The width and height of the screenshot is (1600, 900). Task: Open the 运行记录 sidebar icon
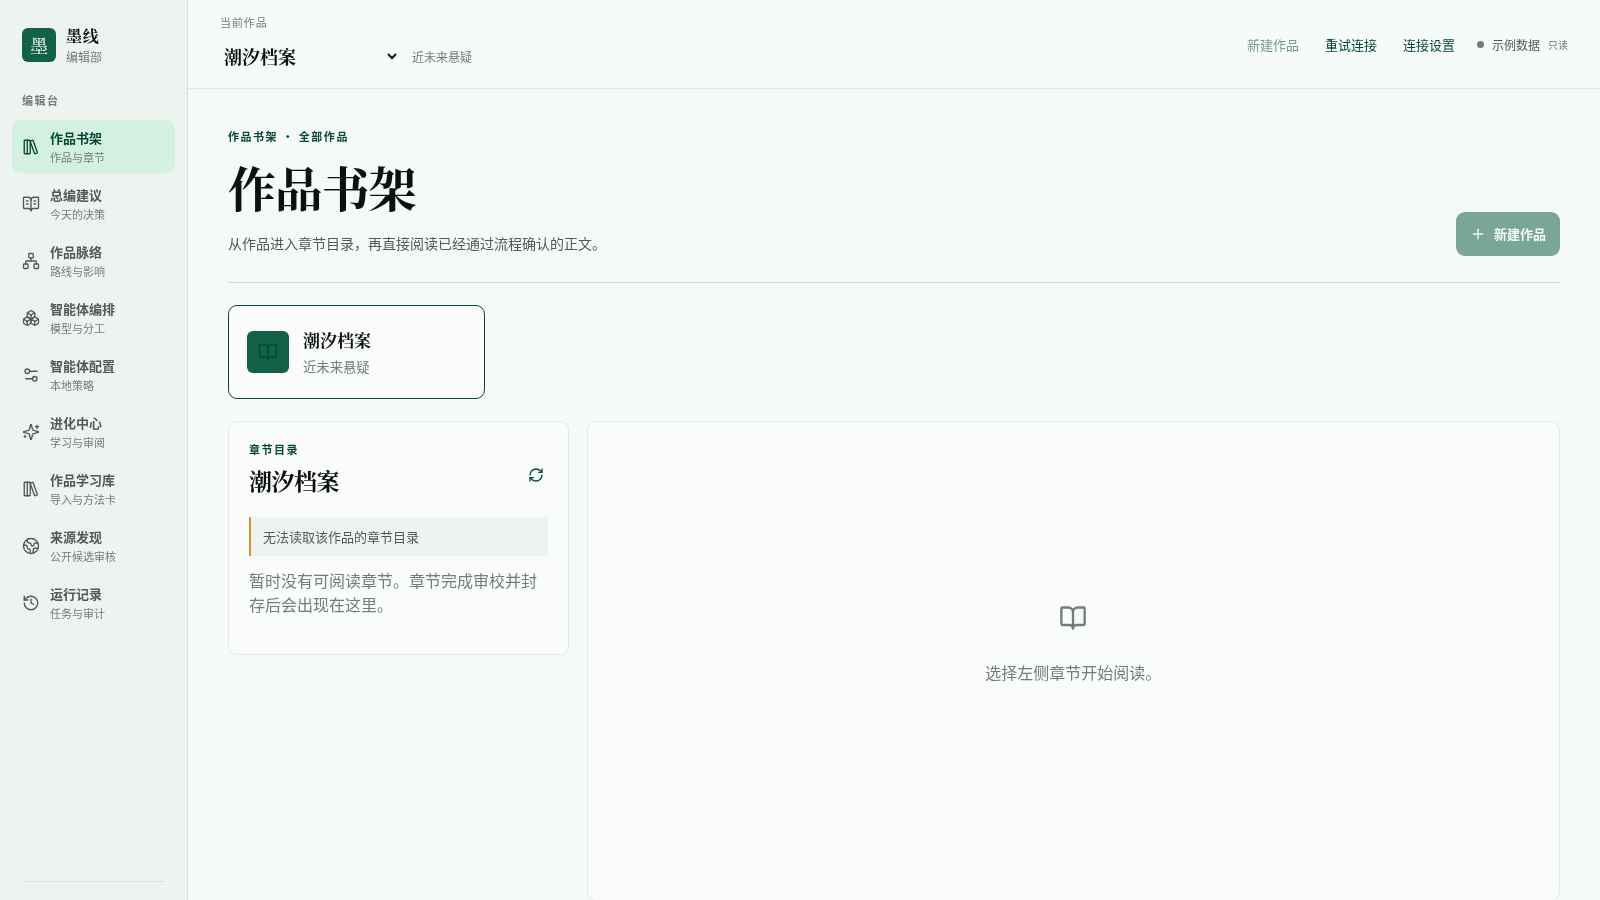(x=31, y=603)
